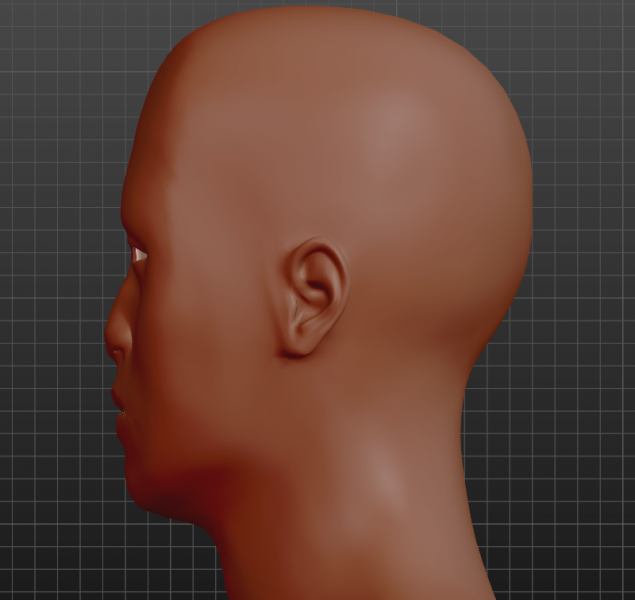Click the visible eye of the head model
Image resolution: width=635 pixels, height=600 pixels.
(x=139, y=254)
